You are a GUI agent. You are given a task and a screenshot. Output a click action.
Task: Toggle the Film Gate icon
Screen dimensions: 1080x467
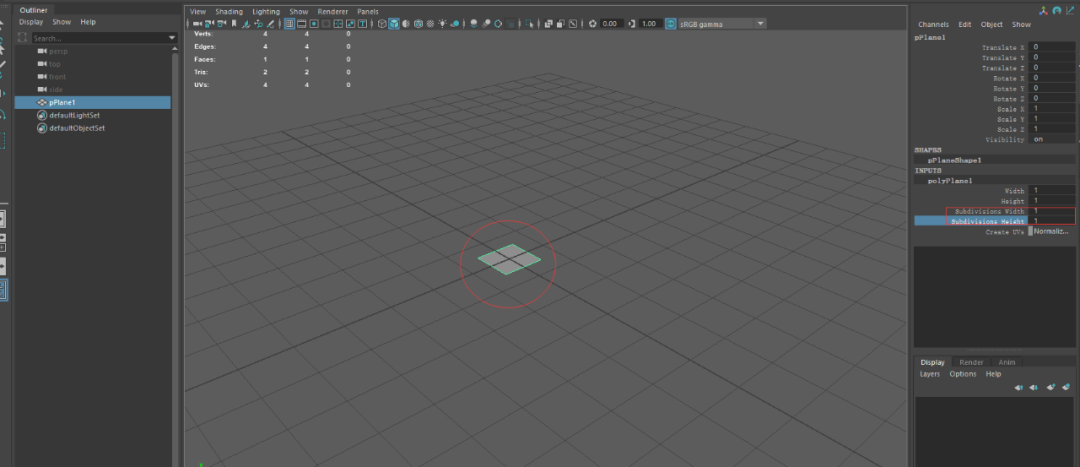point(302,23)
